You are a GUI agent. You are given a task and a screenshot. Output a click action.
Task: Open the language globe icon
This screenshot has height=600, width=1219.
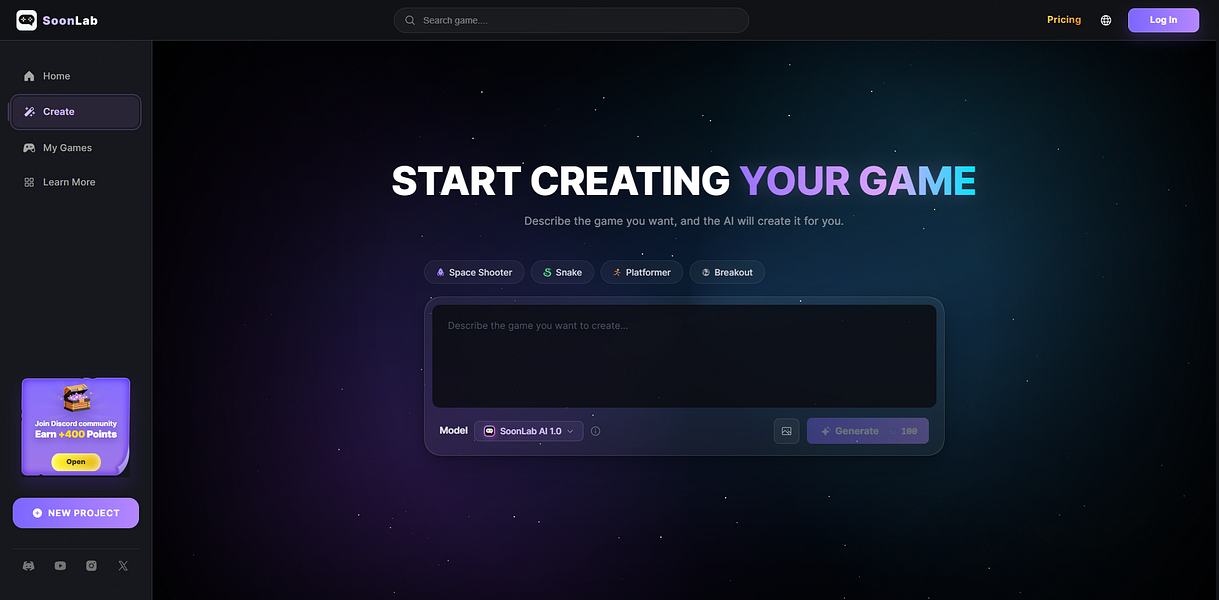1106,20
